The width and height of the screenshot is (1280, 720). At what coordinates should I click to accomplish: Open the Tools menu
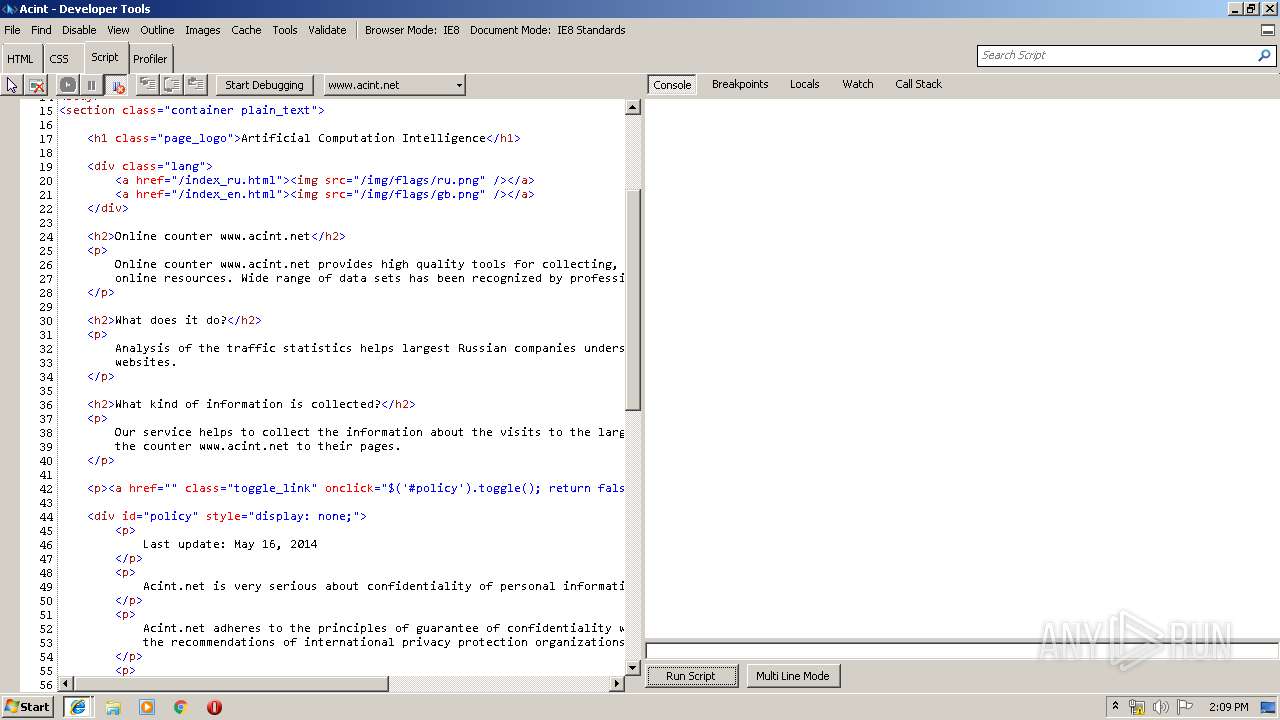coord(285,30)
